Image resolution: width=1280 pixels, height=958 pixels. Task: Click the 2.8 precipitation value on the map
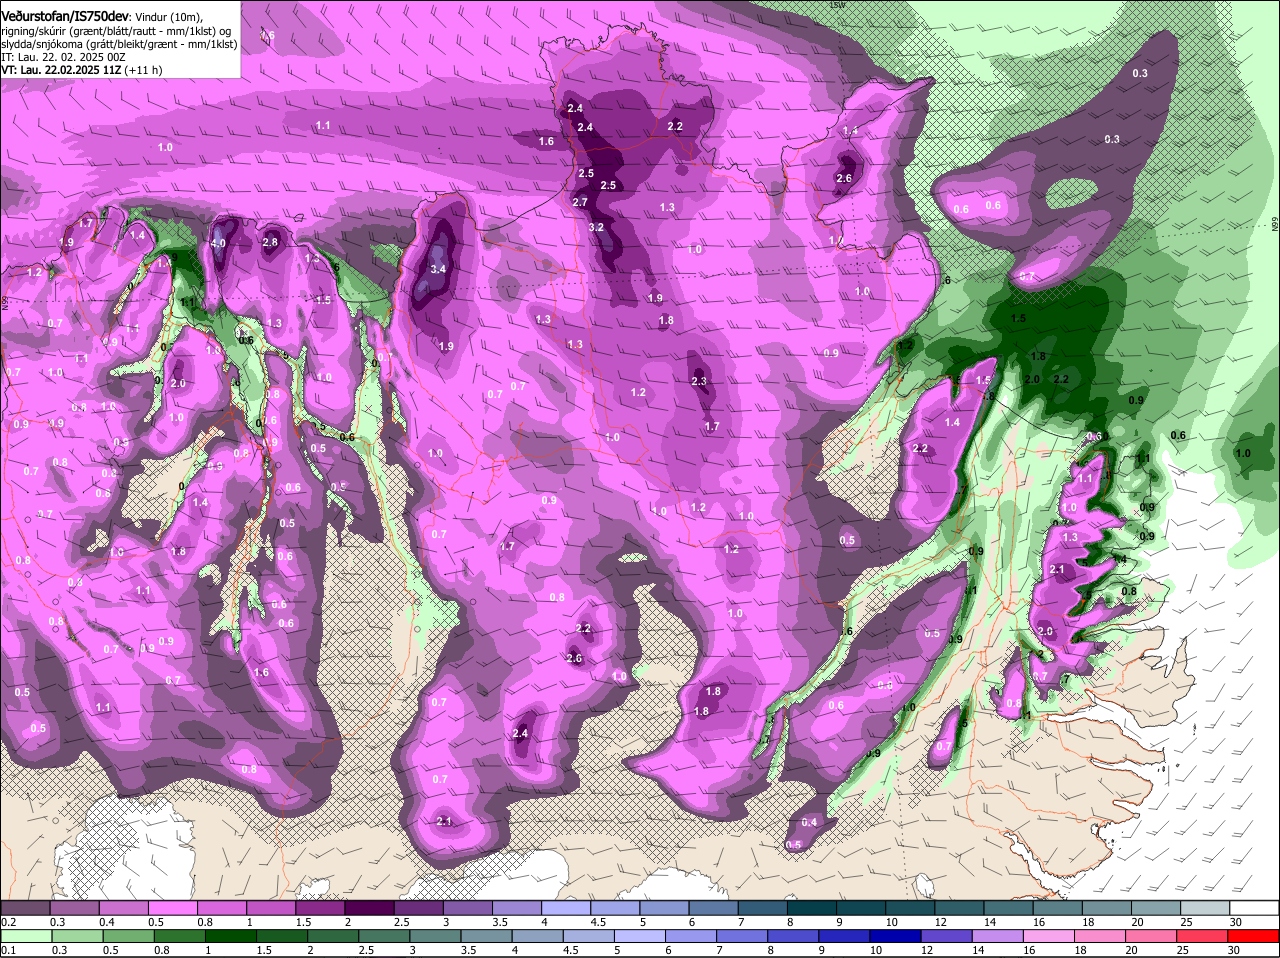pyautogui.click(x=270, y=242)
